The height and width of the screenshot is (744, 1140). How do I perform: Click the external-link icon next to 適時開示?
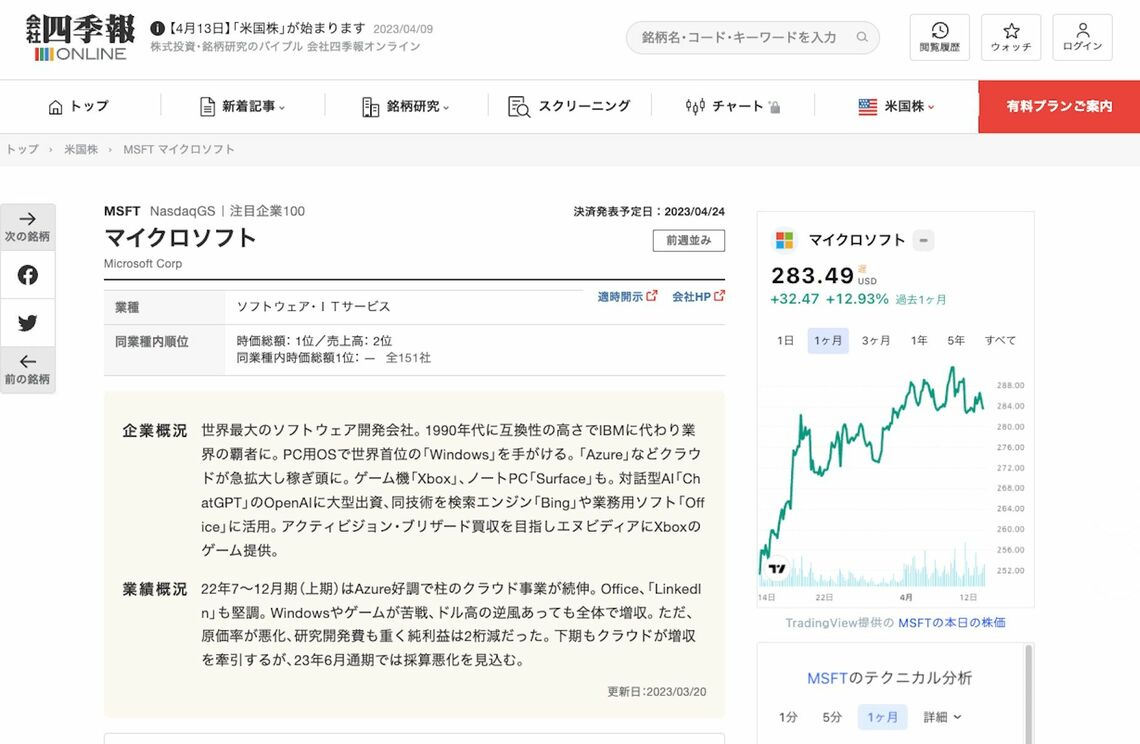pos(652,296)
